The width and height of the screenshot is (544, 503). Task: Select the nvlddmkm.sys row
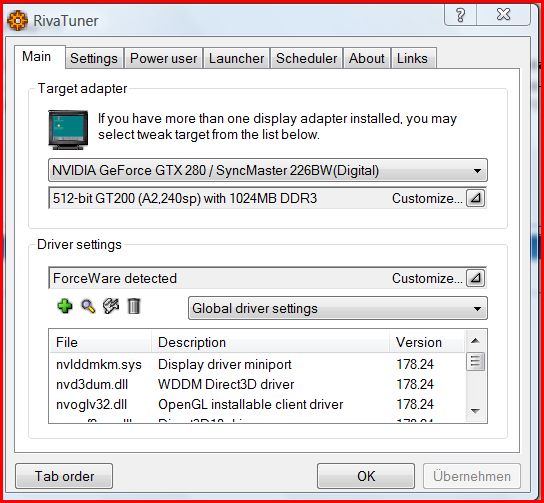tap(257, 364)
